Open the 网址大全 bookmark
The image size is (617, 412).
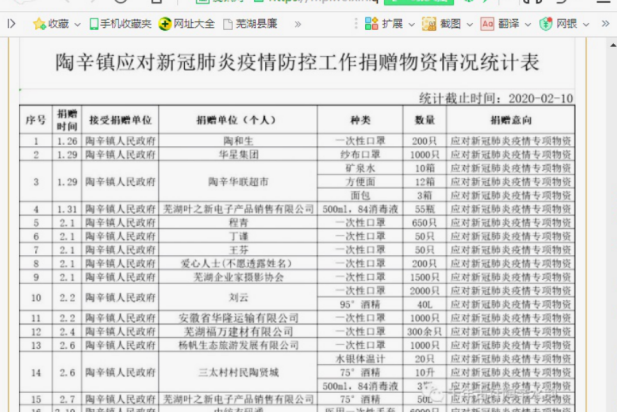[x=187, y=24]
